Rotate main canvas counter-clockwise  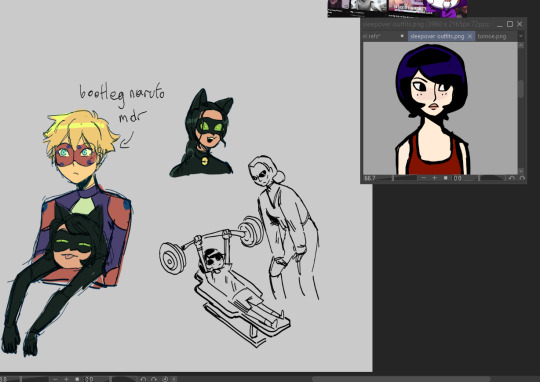[x=143, y=379]
